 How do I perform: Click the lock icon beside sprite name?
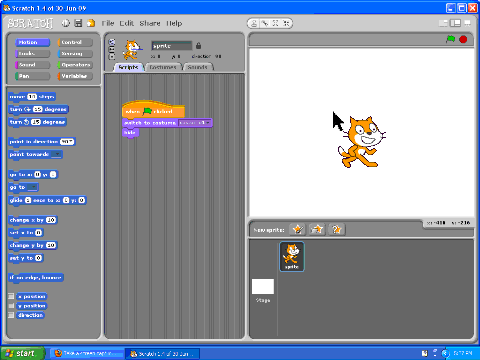click(198, 45)
